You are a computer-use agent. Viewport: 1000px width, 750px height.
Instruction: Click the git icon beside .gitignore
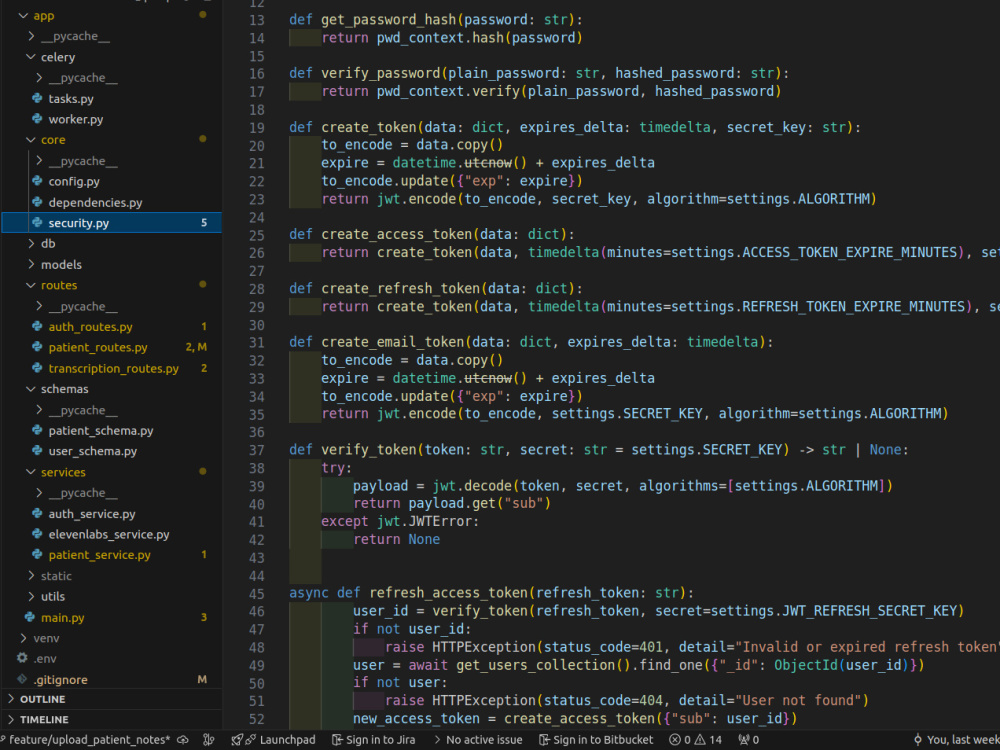22,679
